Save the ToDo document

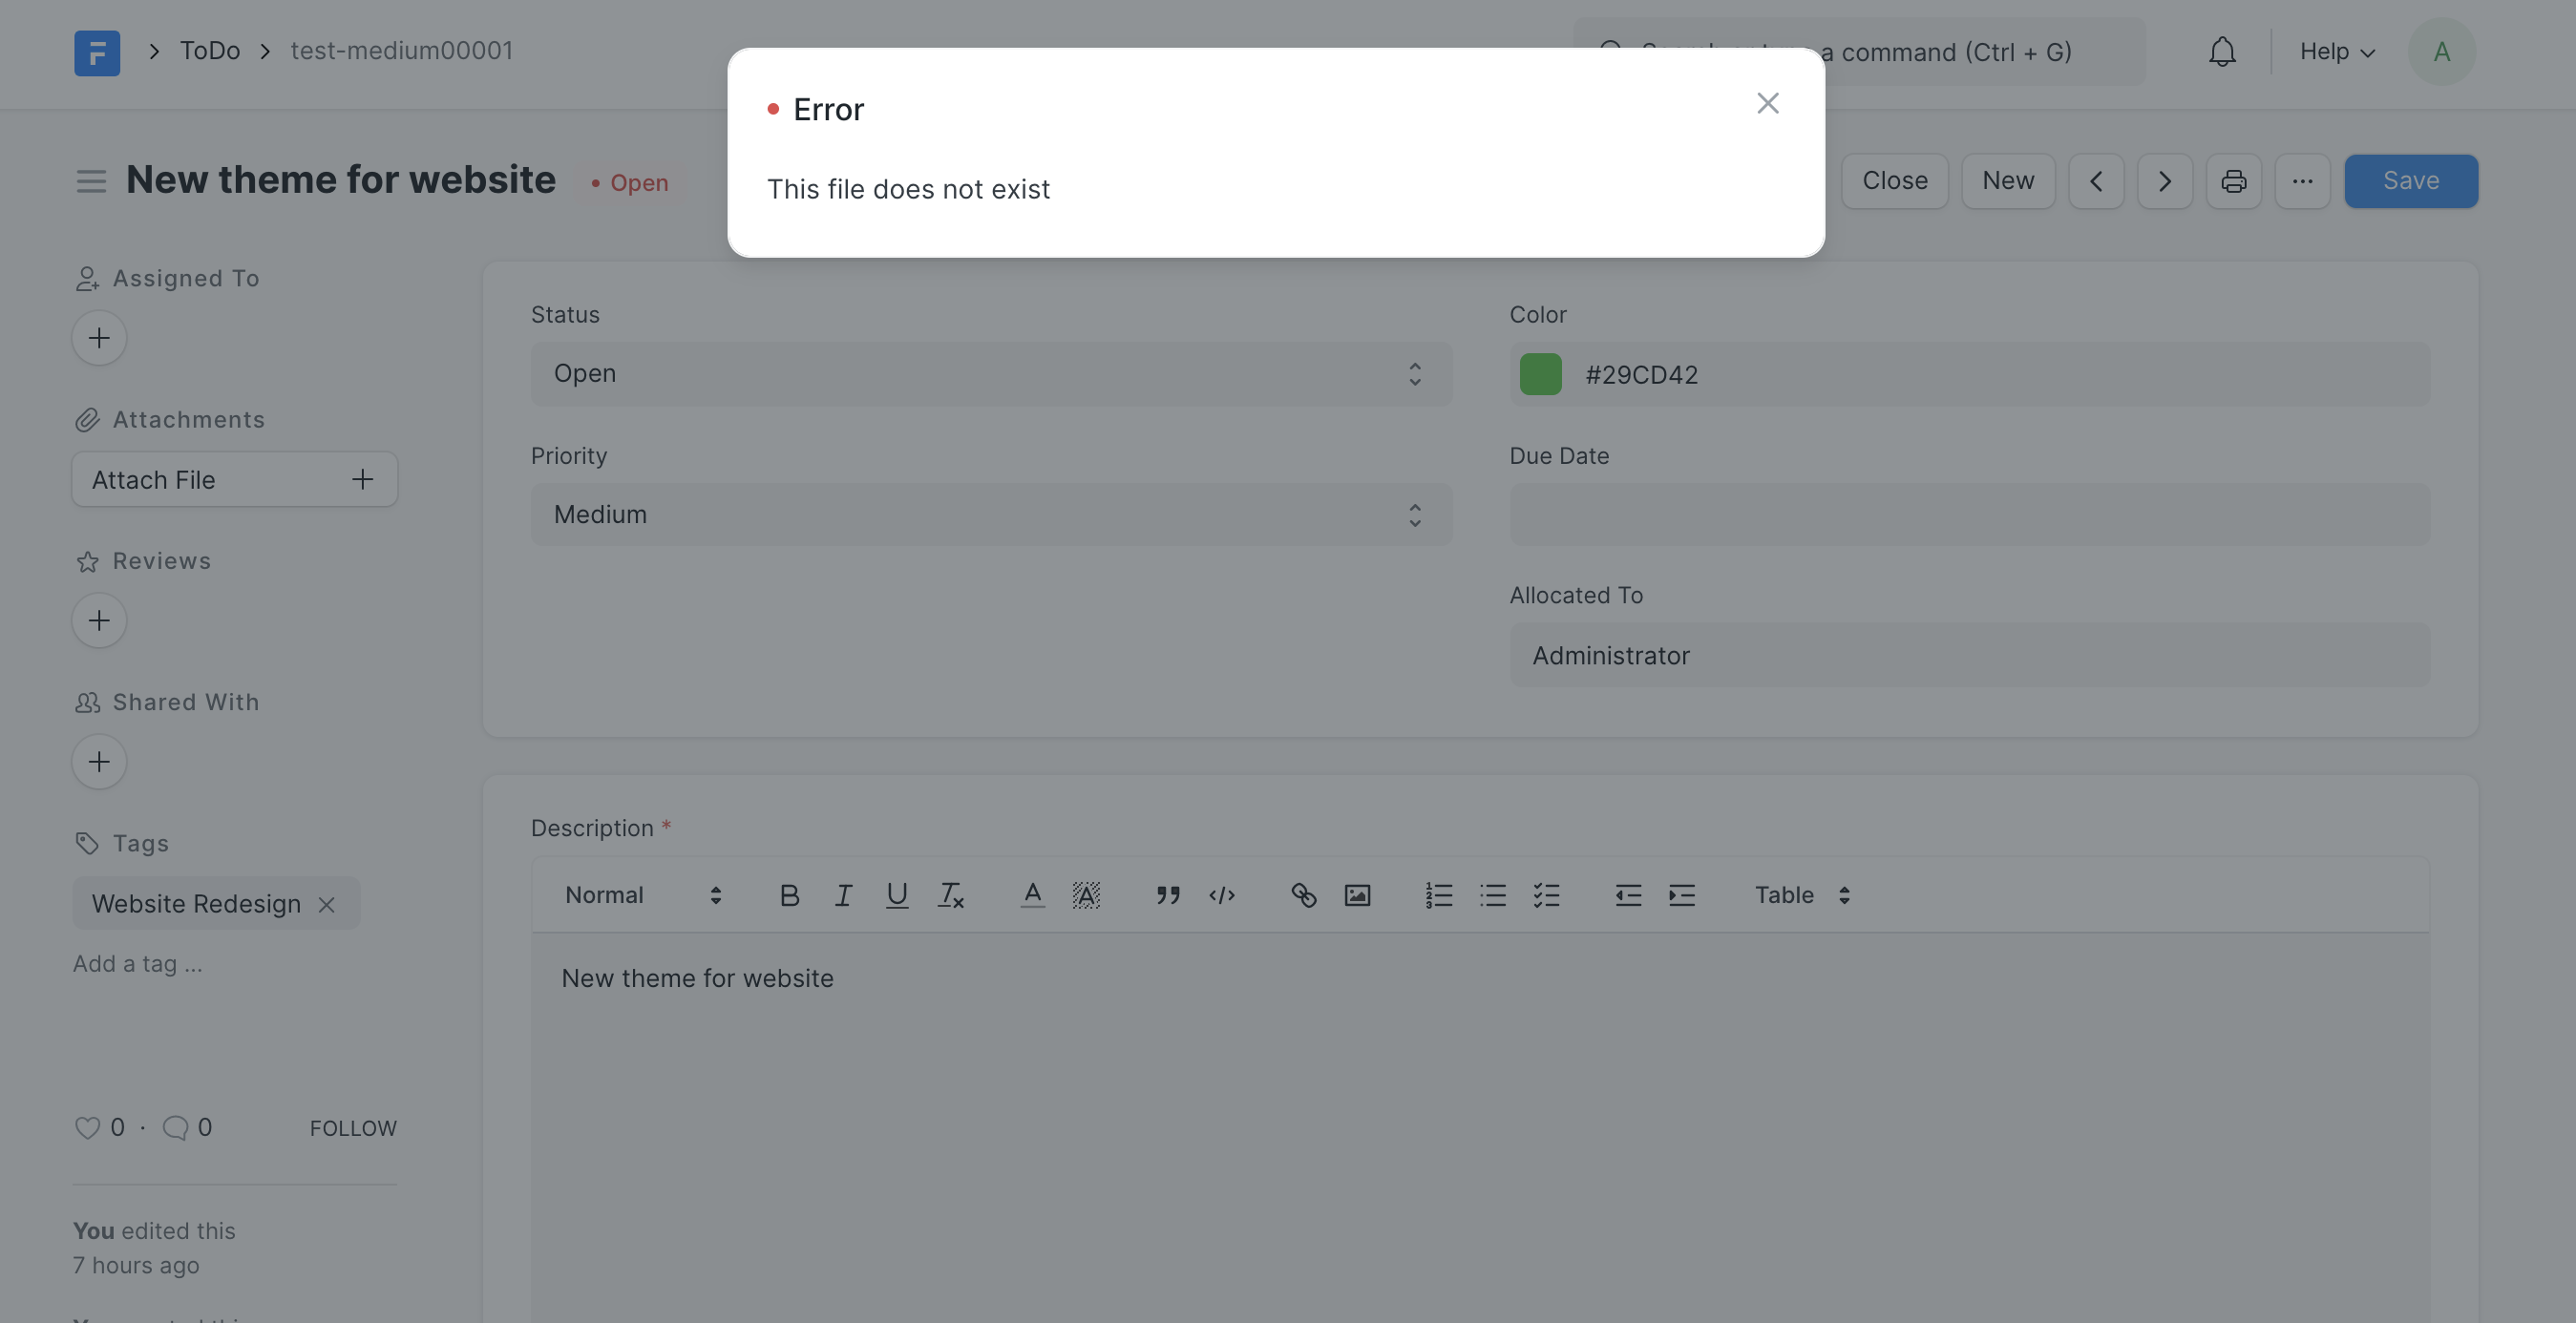tap(2410, 181)
